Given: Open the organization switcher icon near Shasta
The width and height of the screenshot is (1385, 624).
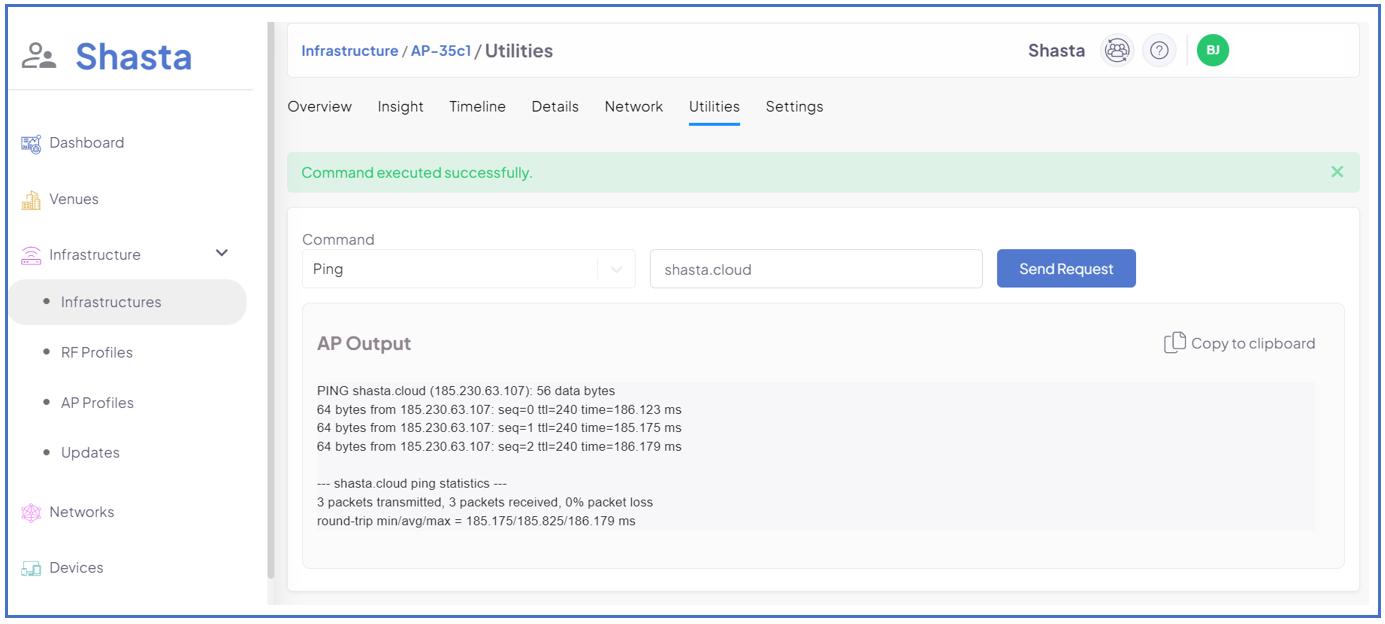Looking at the screenshot, I should click(1117, 50).
